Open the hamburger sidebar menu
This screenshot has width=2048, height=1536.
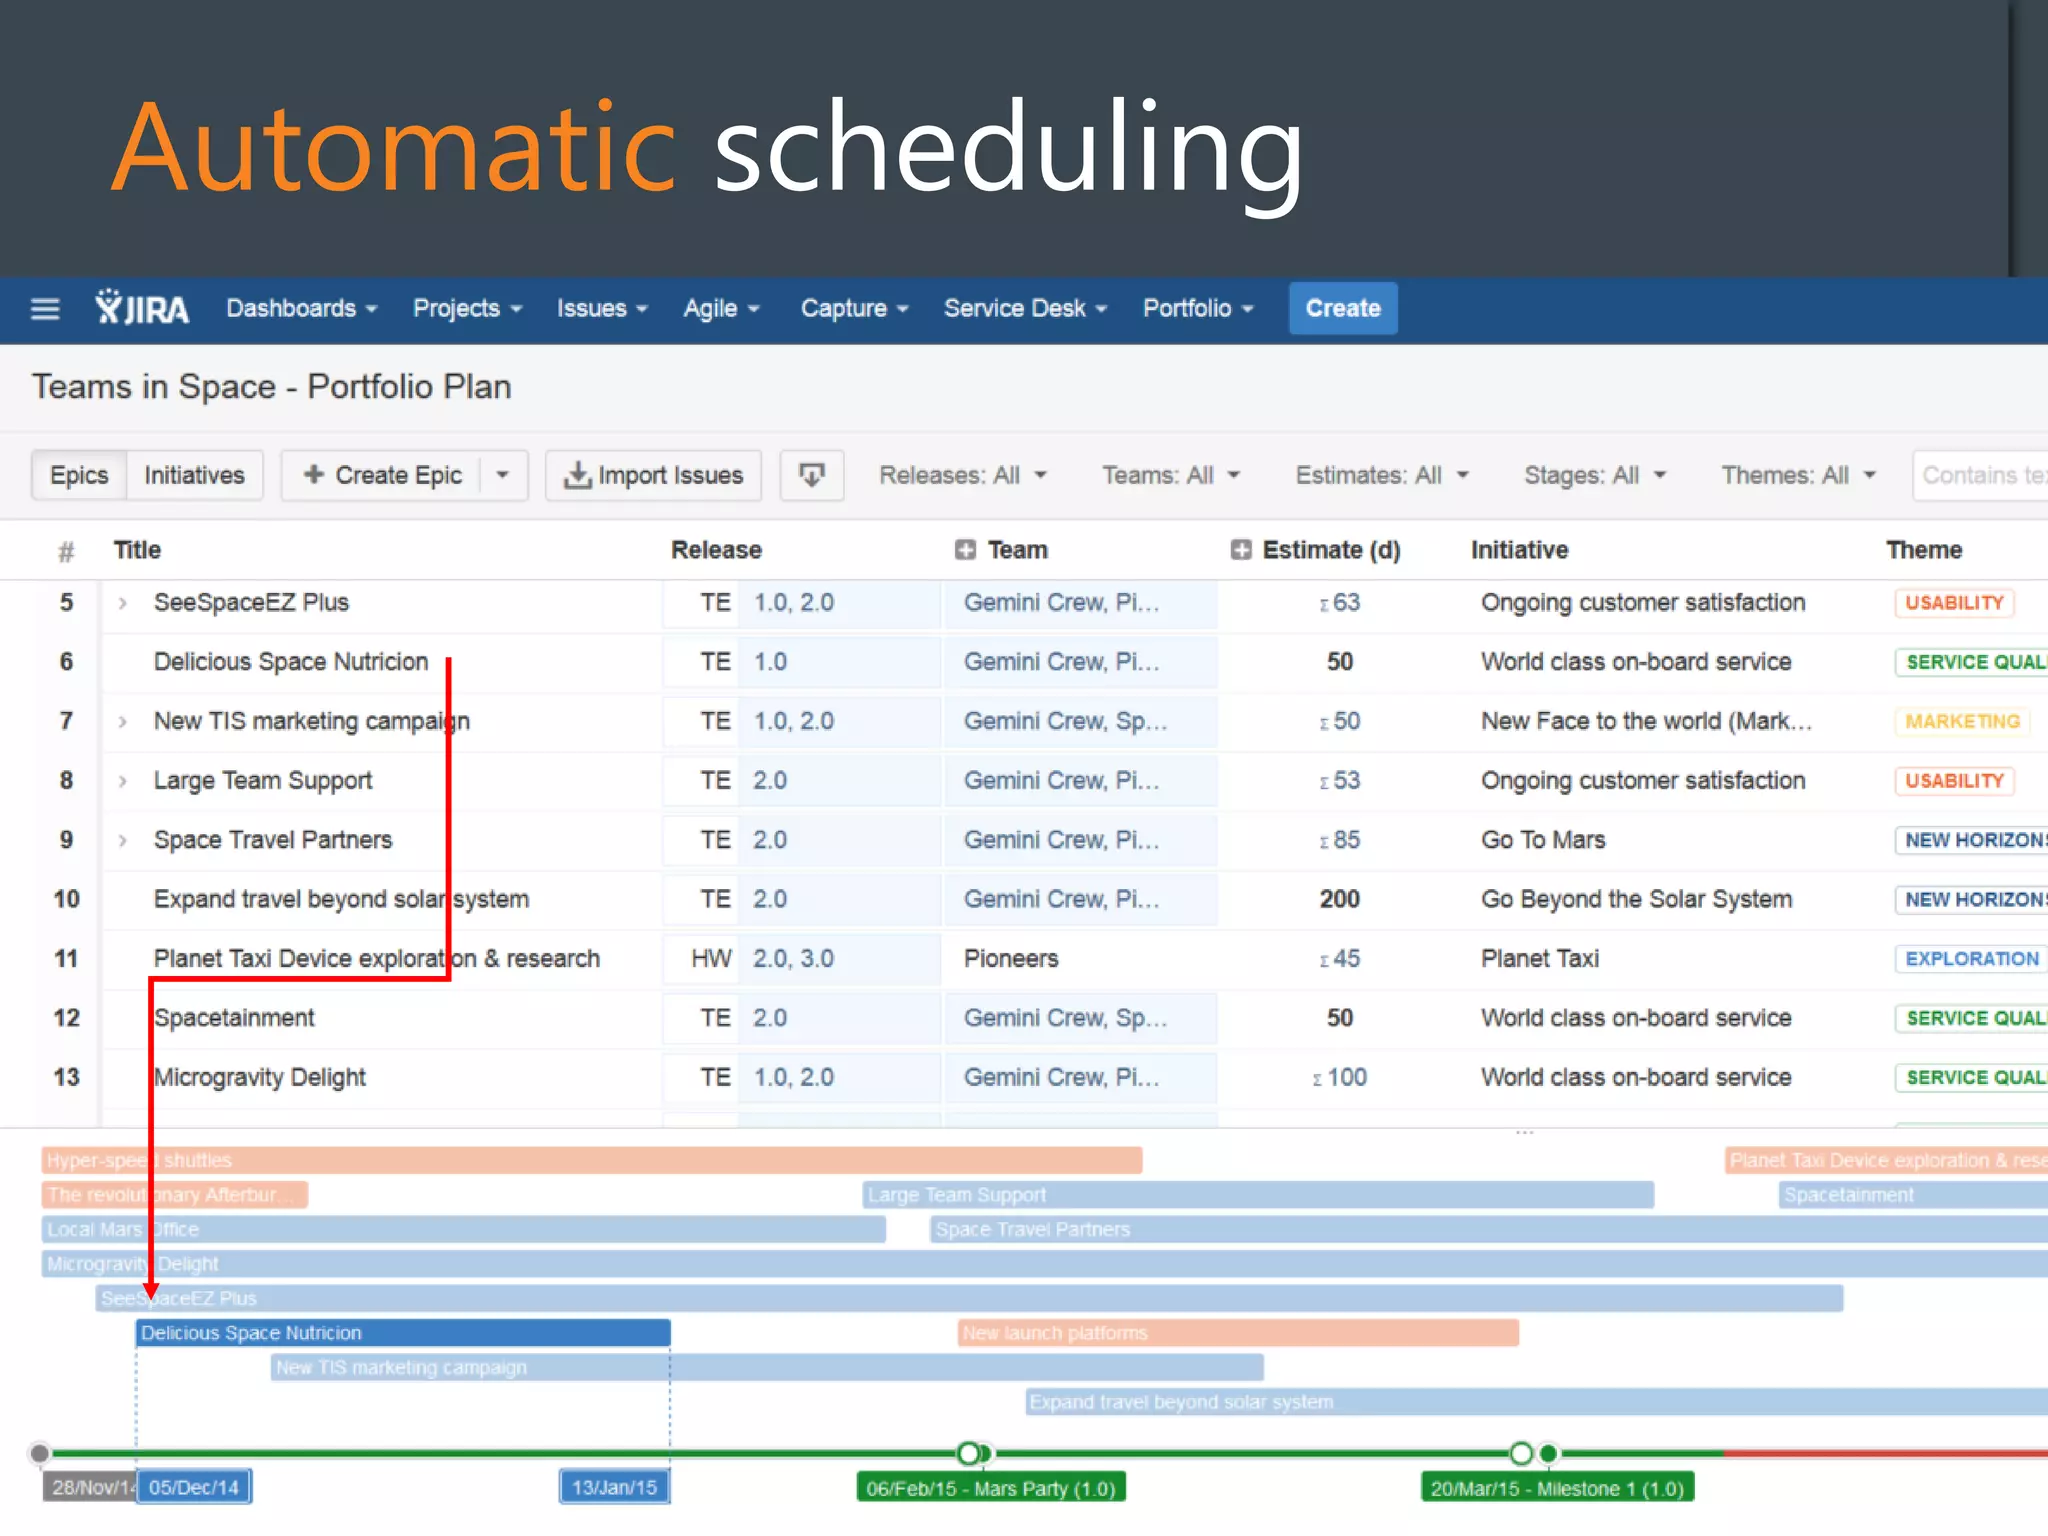[45, 309]
